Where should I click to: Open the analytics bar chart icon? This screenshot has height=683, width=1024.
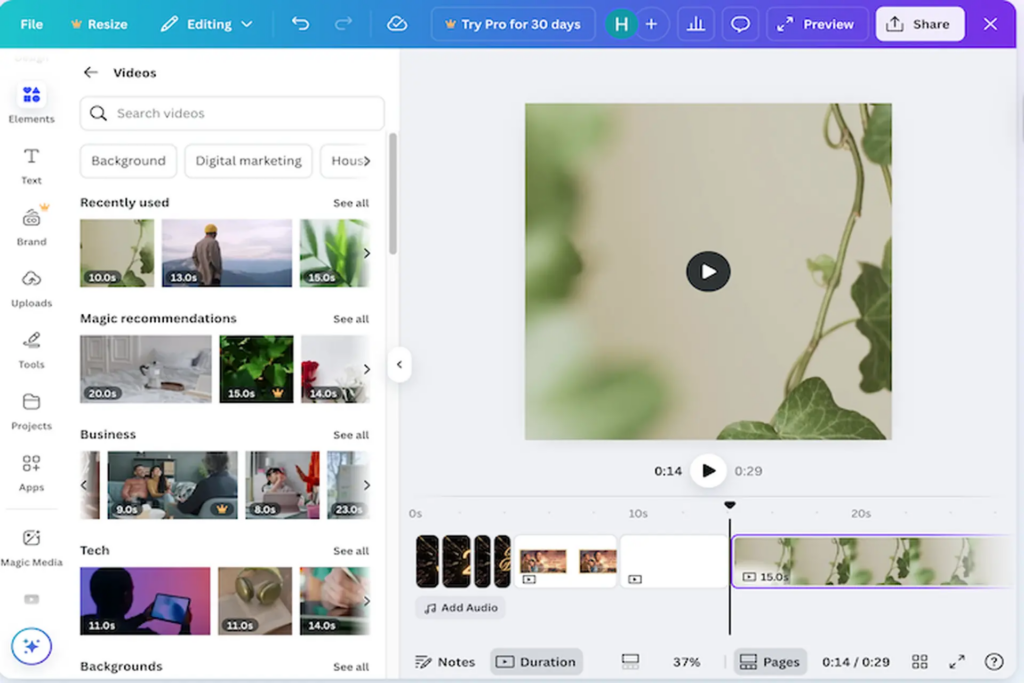point(695,24)
